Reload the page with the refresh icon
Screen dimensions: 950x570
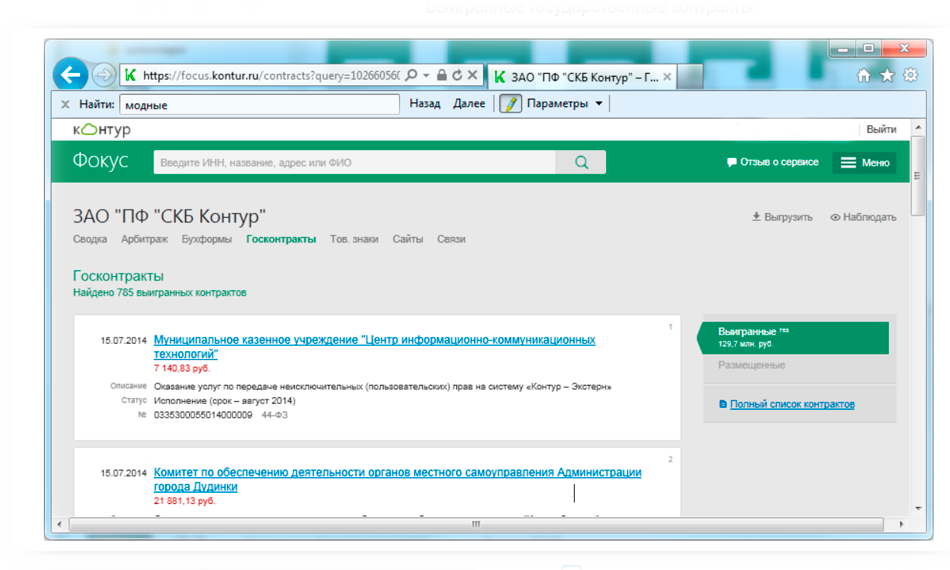pos(457,75)
